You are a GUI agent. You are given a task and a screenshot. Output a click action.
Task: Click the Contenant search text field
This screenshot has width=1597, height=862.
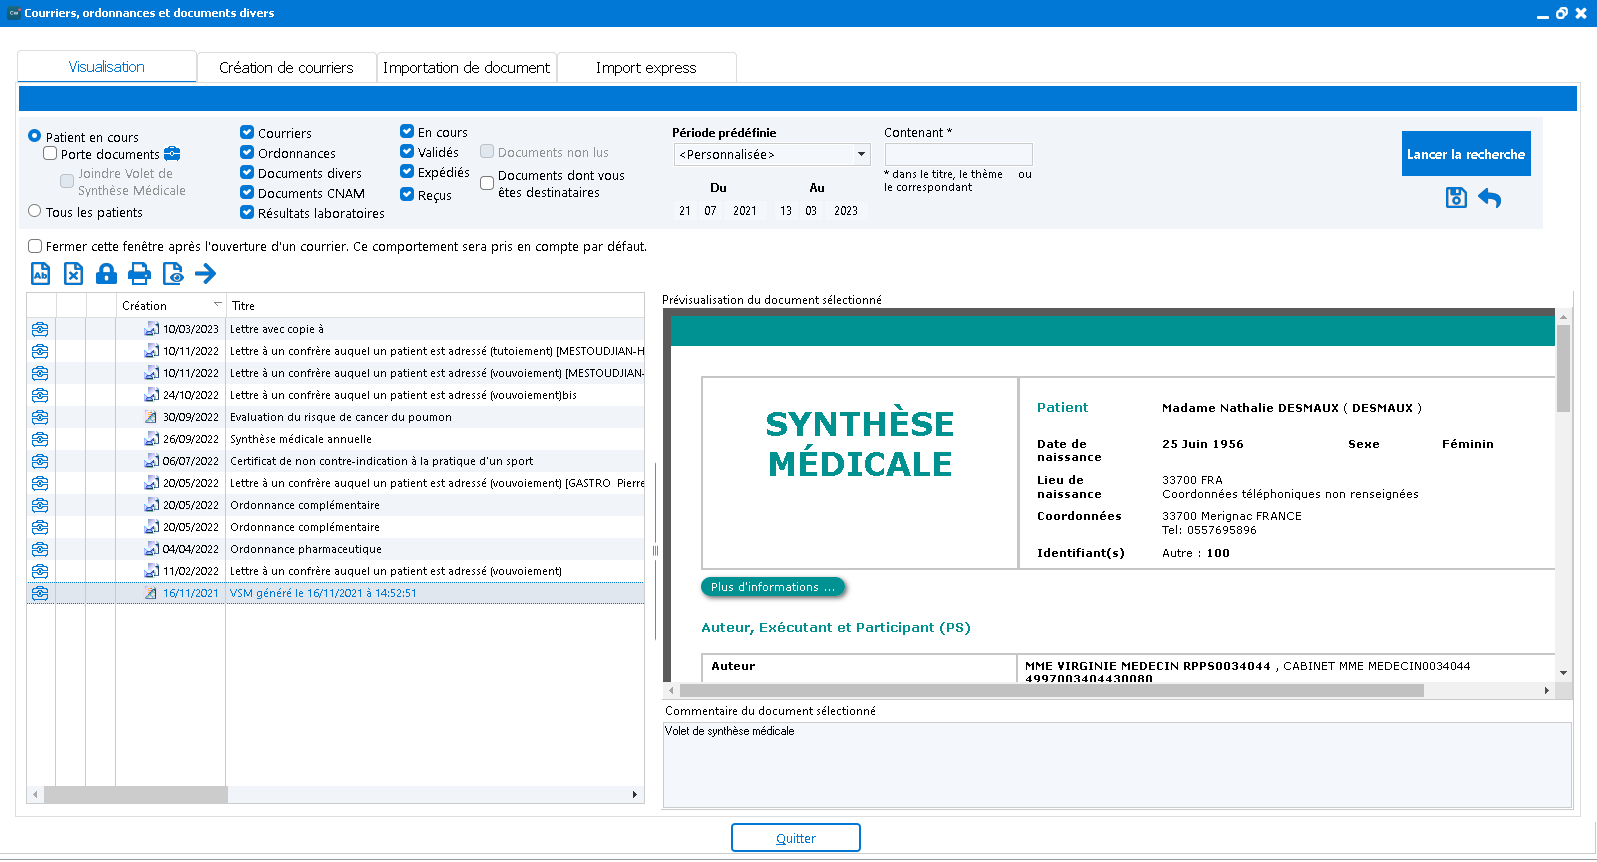click(958, 155)
